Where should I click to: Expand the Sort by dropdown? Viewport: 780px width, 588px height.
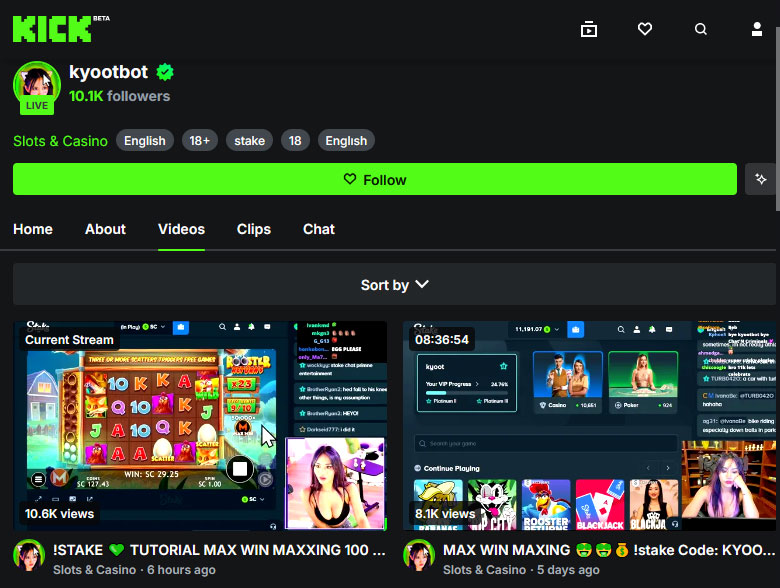pos(394,285)
